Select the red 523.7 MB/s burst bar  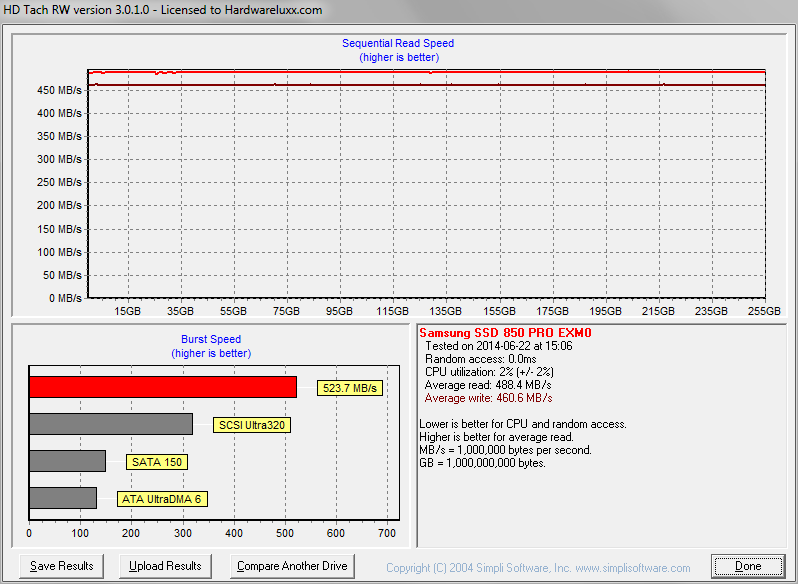coord(163,387)
